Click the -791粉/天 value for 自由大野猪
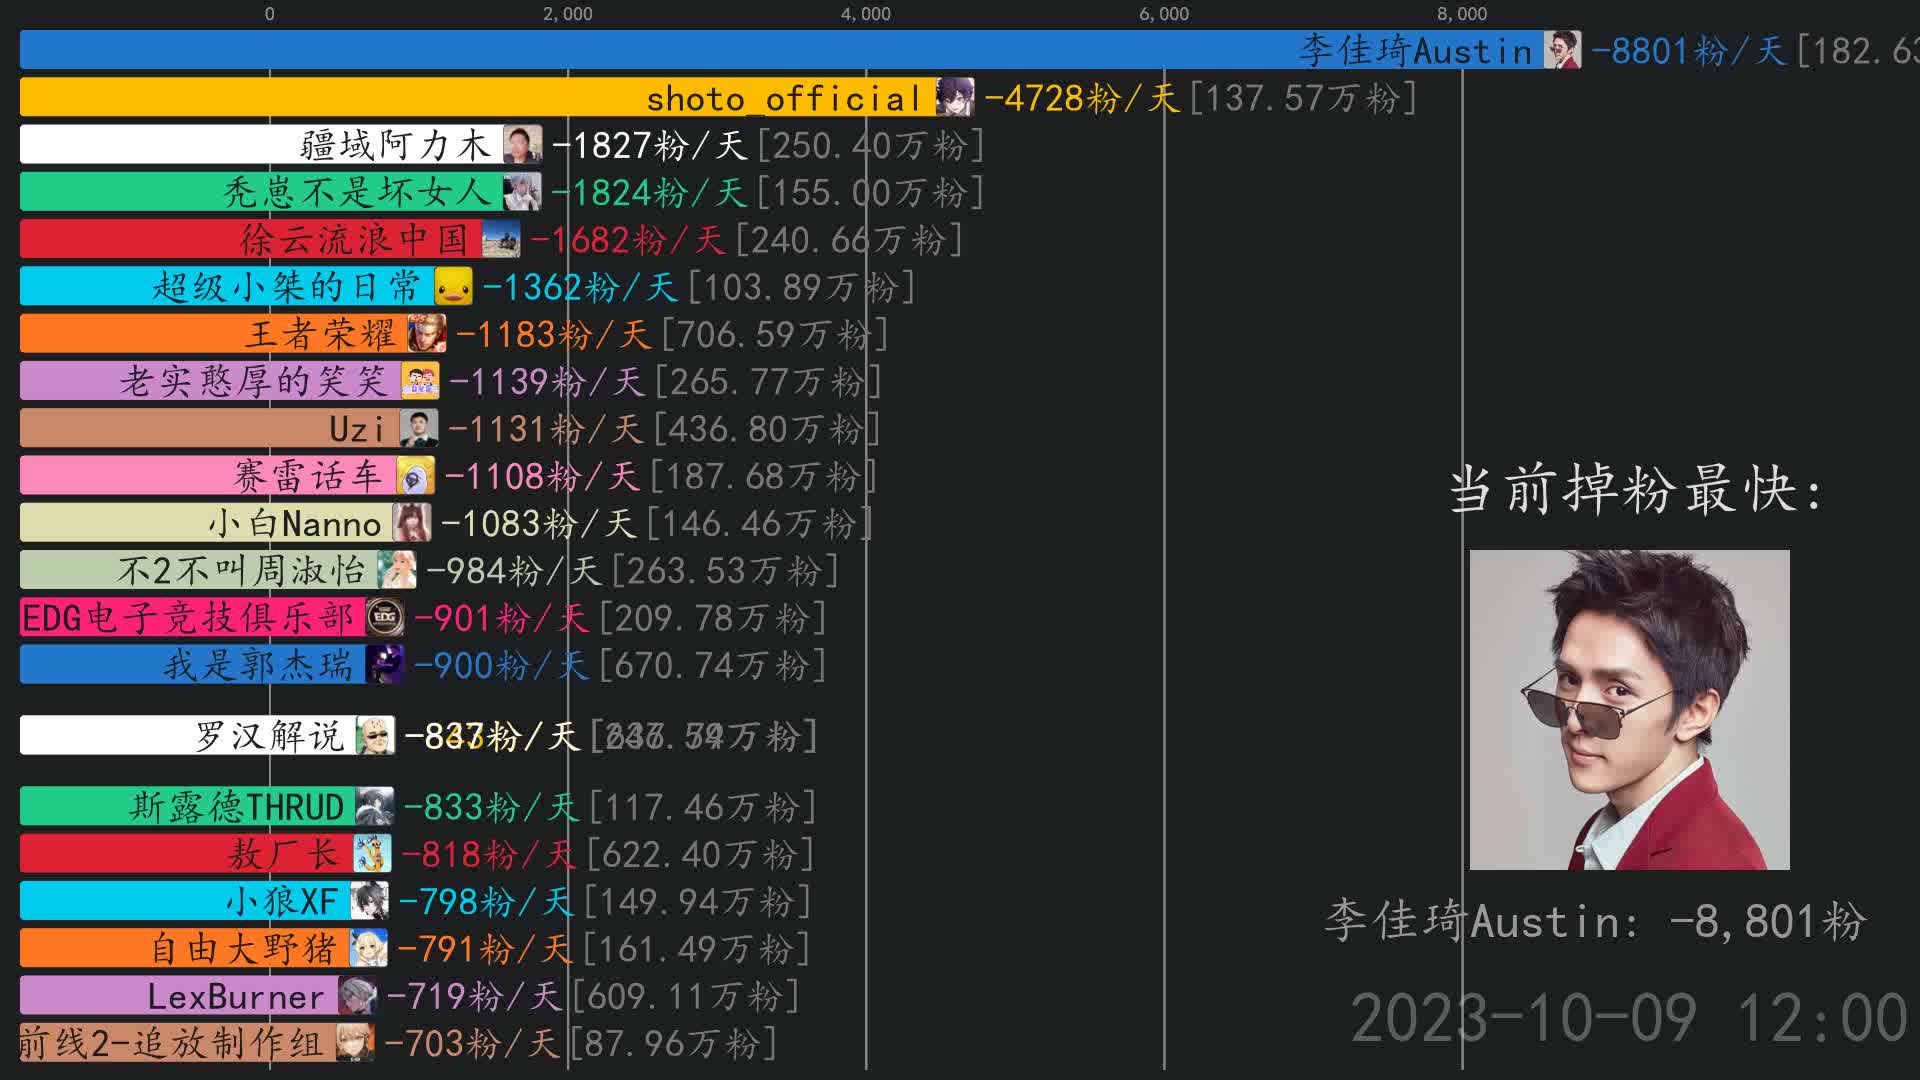 tap(485, 949)
